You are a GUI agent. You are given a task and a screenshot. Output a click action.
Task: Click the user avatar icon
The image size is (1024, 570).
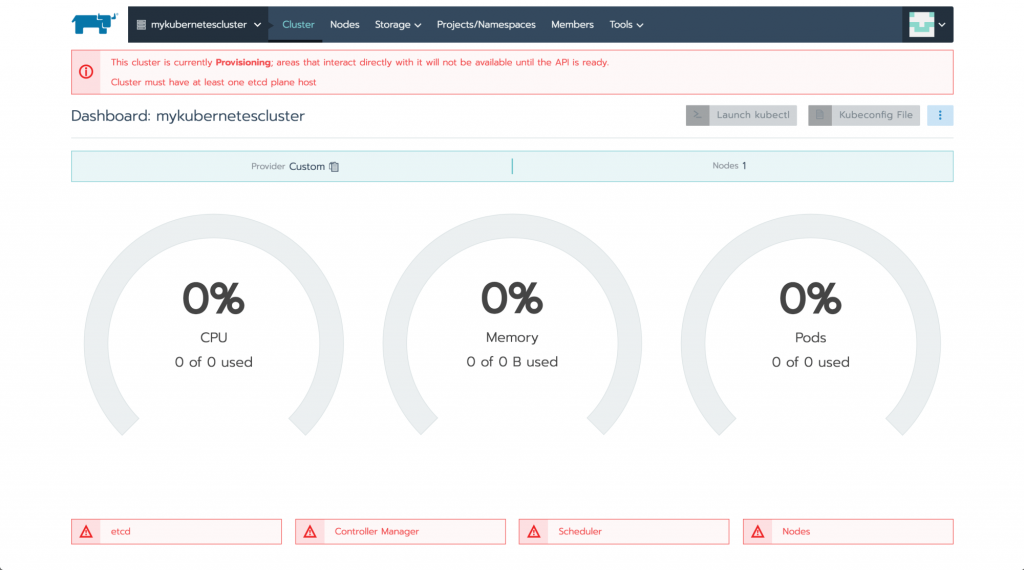[x=921, y=25]
